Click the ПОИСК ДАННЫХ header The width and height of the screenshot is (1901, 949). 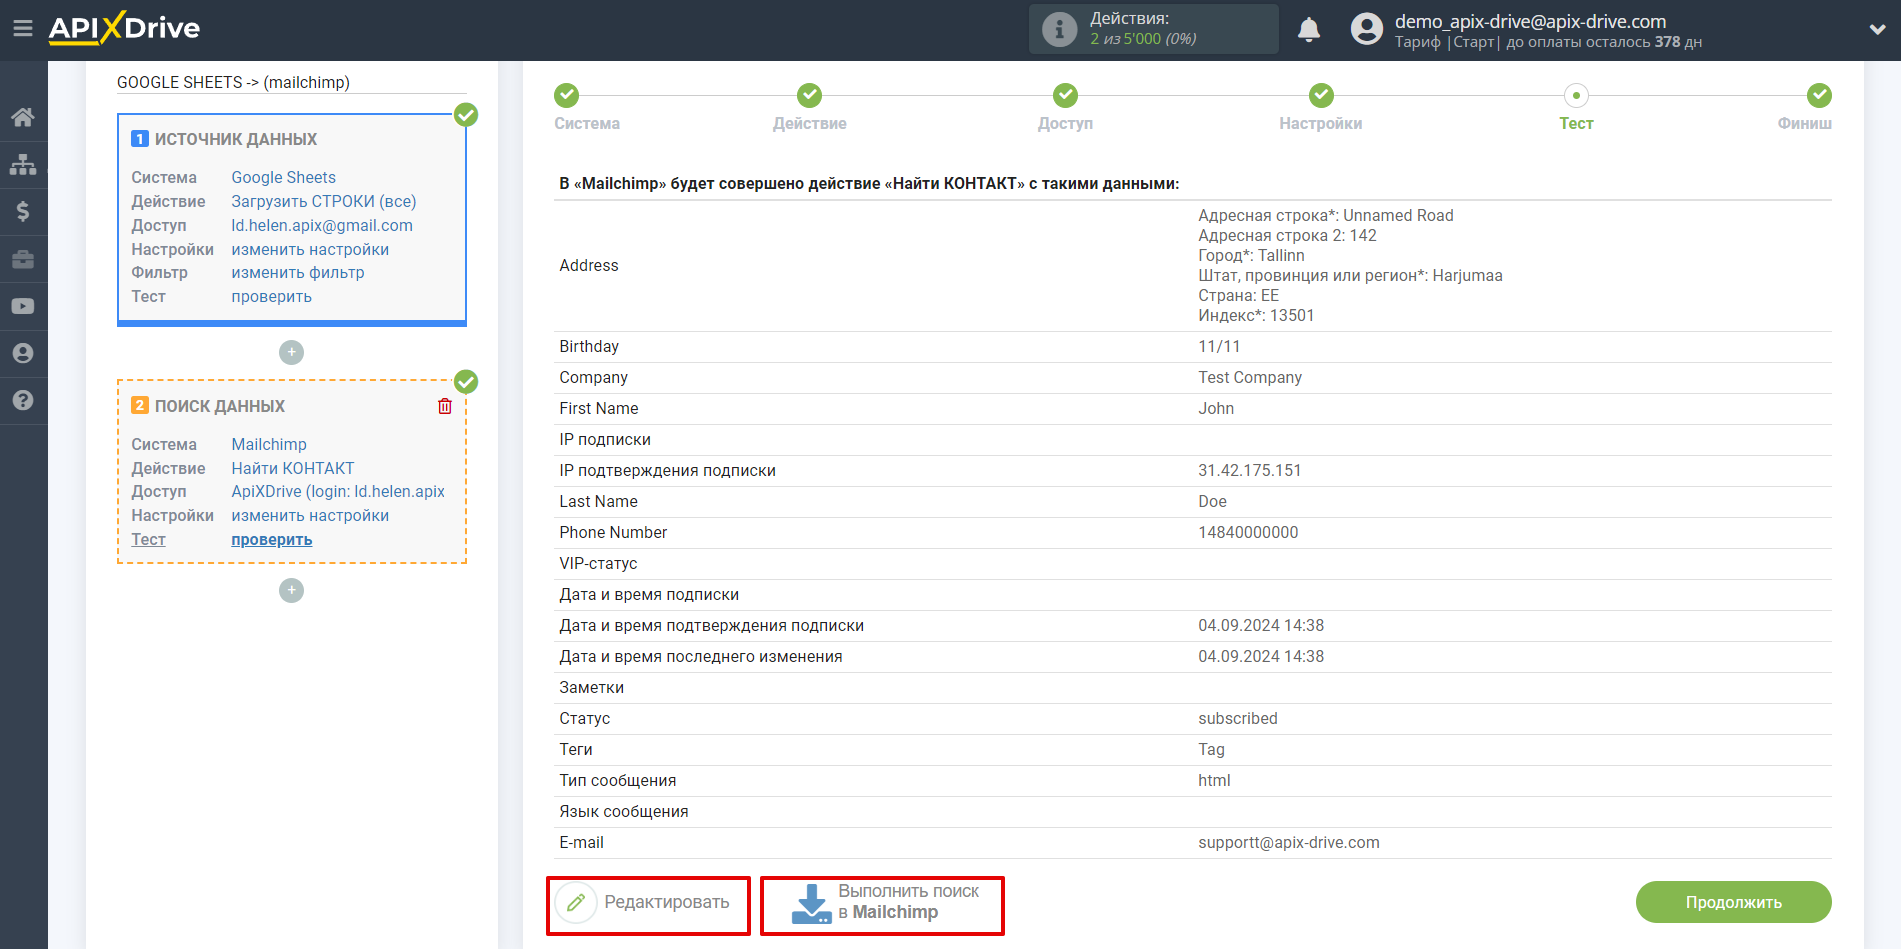click(220, 406)
